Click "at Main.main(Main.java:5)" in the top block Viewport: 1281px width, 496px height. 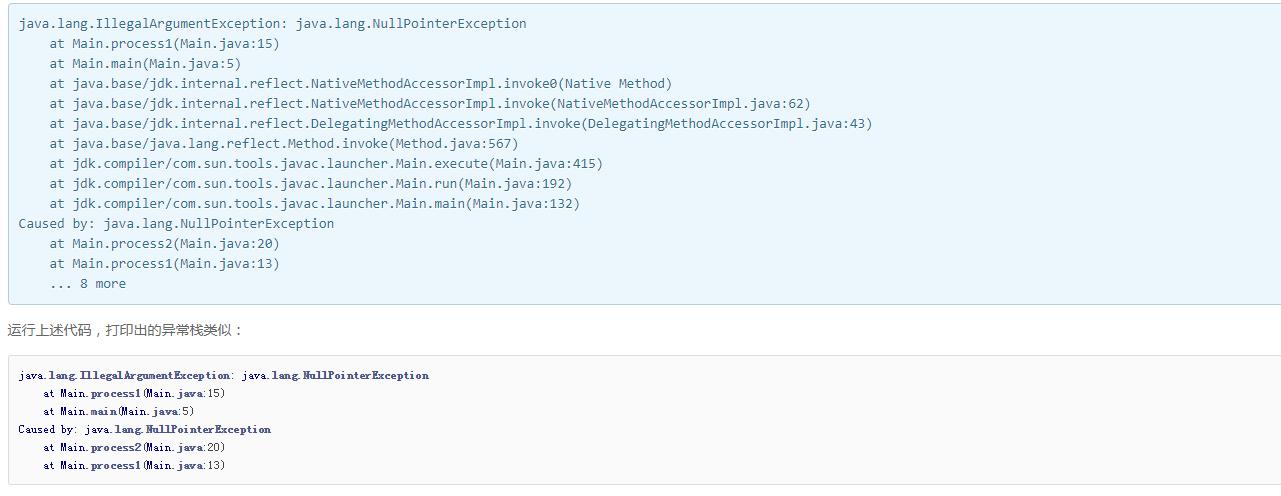click(x=145, y=64)
